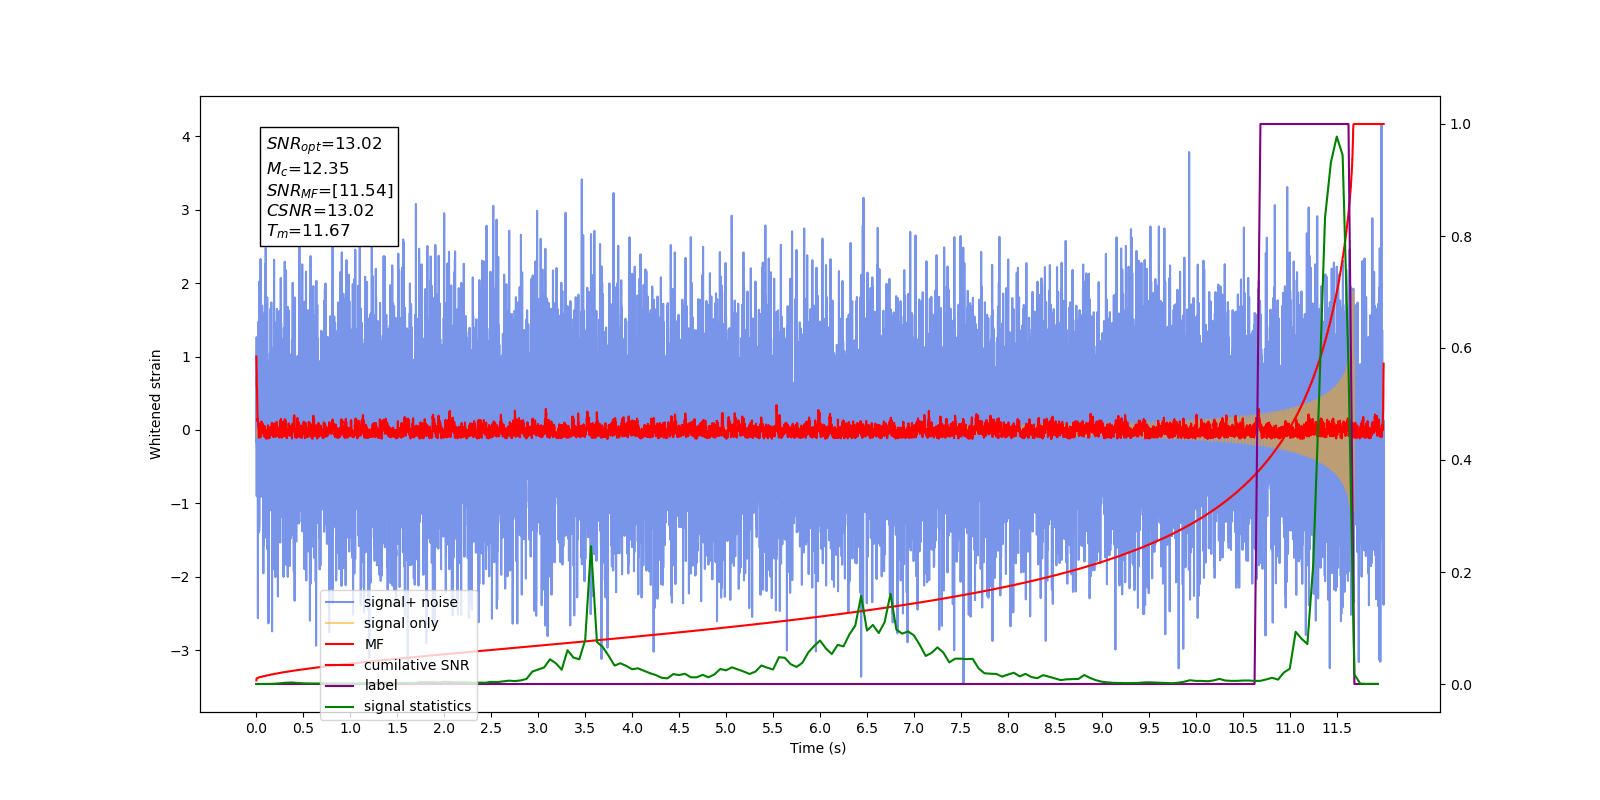Image resolution: width=1600 pixels, height=800 pixels.
Task: Click the Mc=12.35 annotation text
Action: point(307,169)
